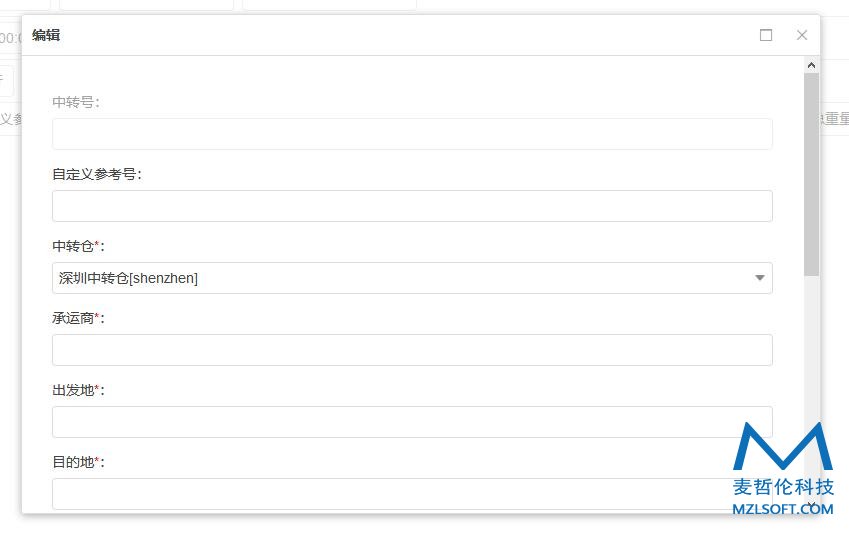This screenshot has width=849, height=536.
Task: Focus the 目的地 input field
Action: pyautogui.click(x=412, y=494)
